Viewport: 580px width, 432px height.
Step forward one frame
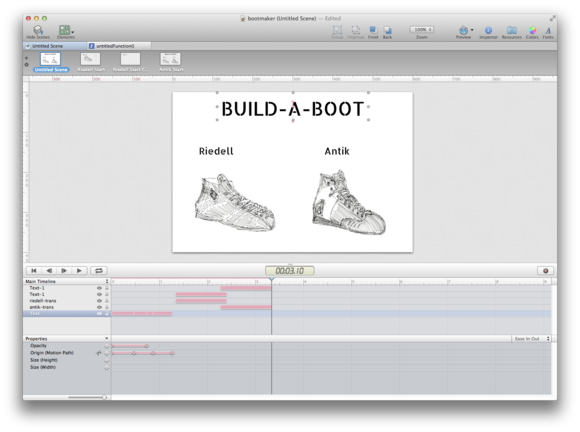coord(64,271)
